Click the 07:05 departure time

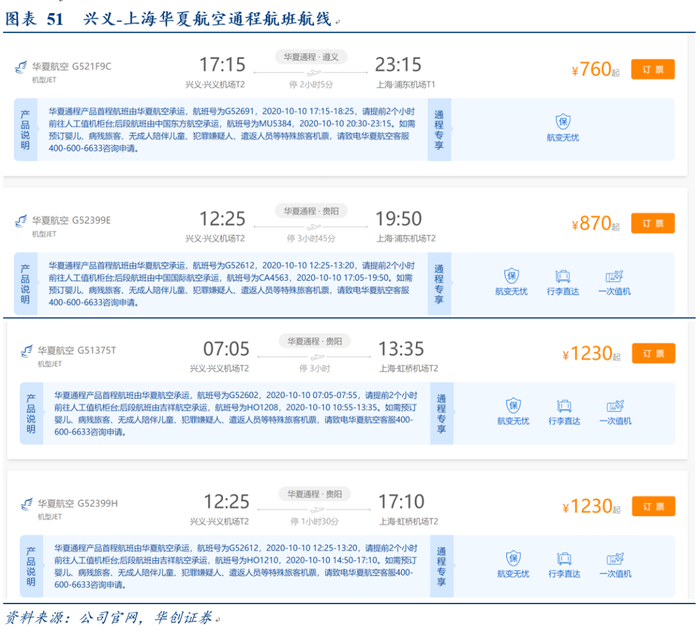[x=226, y=349]
